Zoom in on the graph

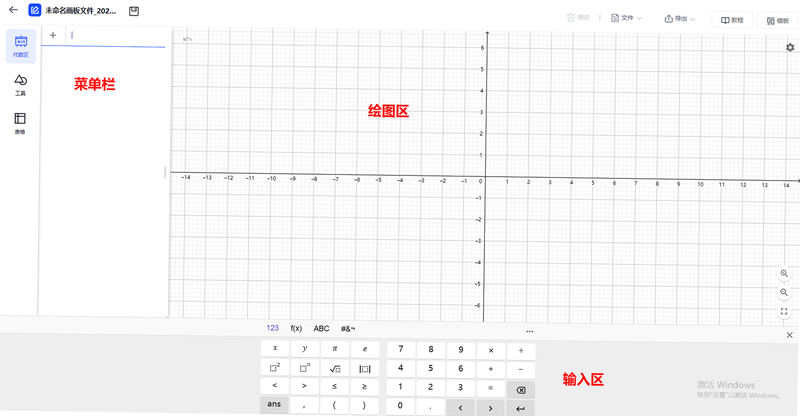click(x=784, y=274)
